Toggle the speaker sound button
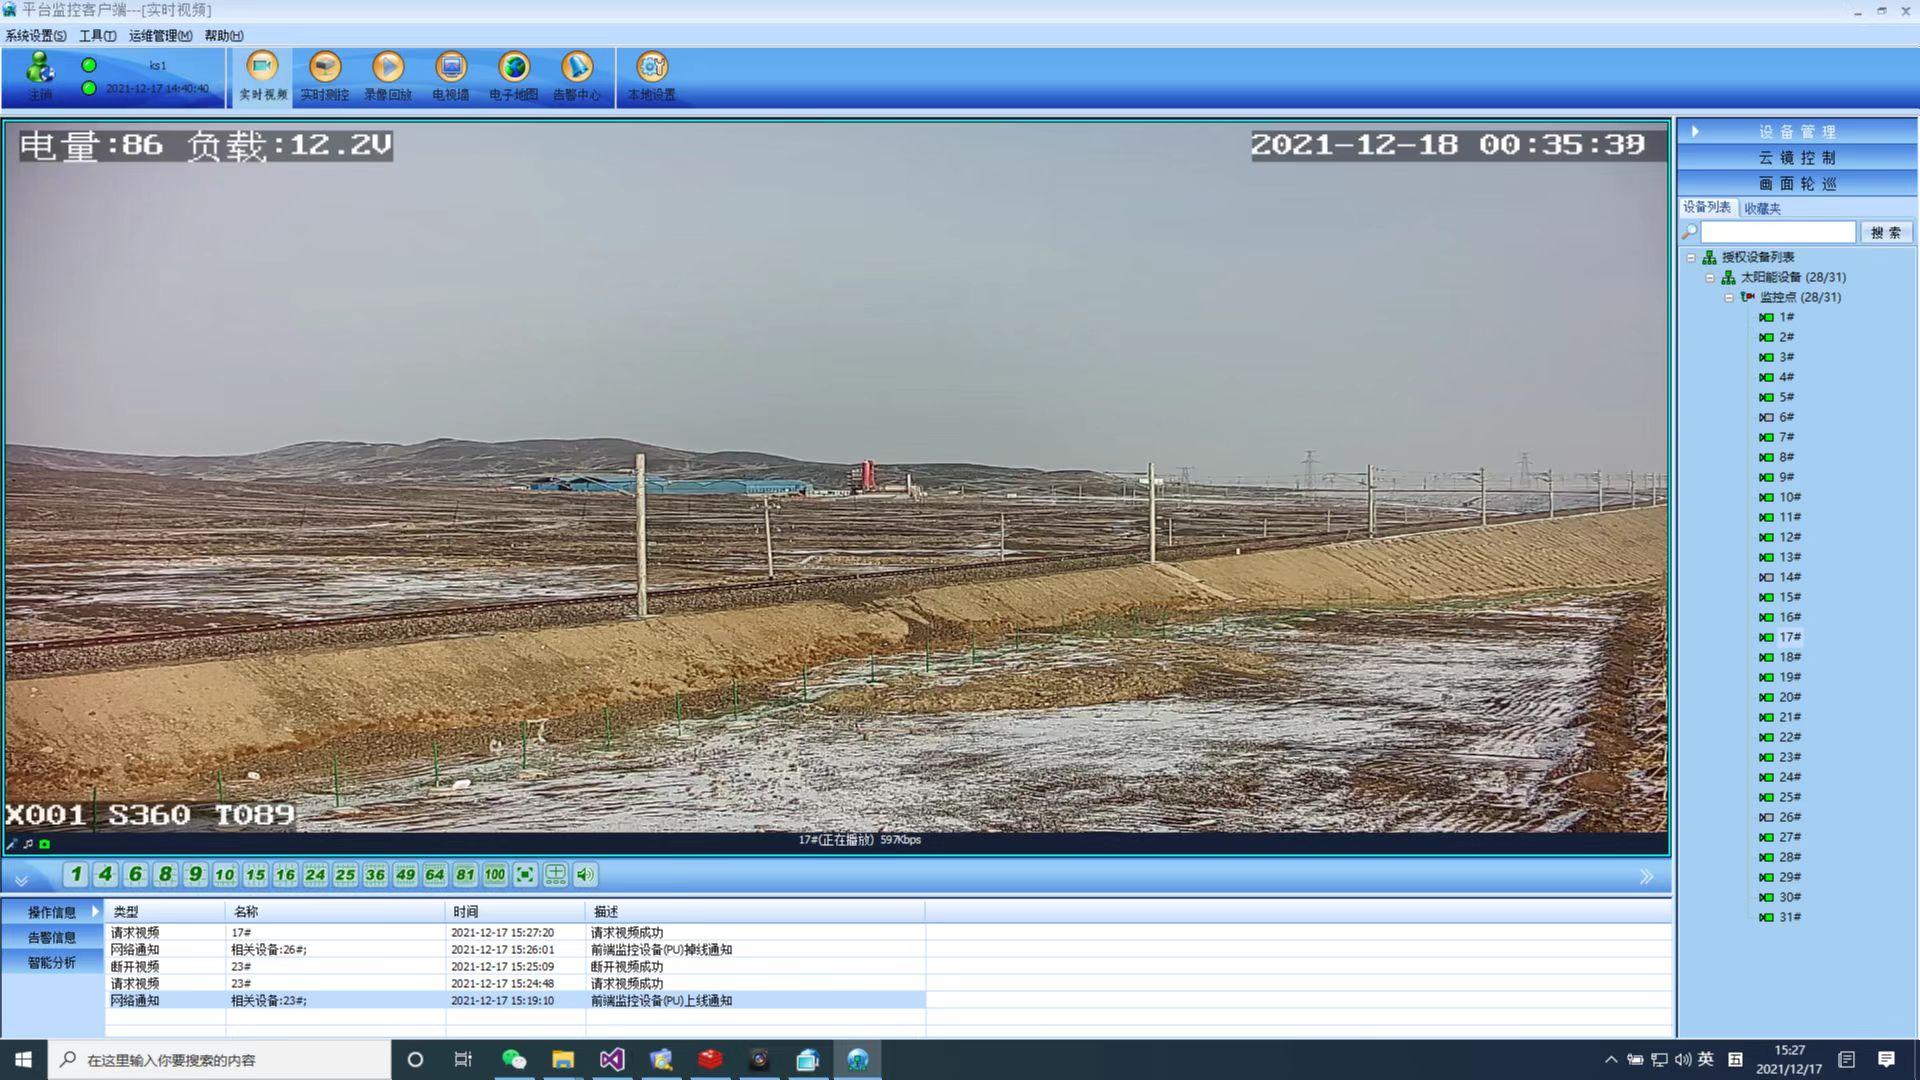The height and width of the screenshot is (1080, 1920). click(x=586, y=875)
